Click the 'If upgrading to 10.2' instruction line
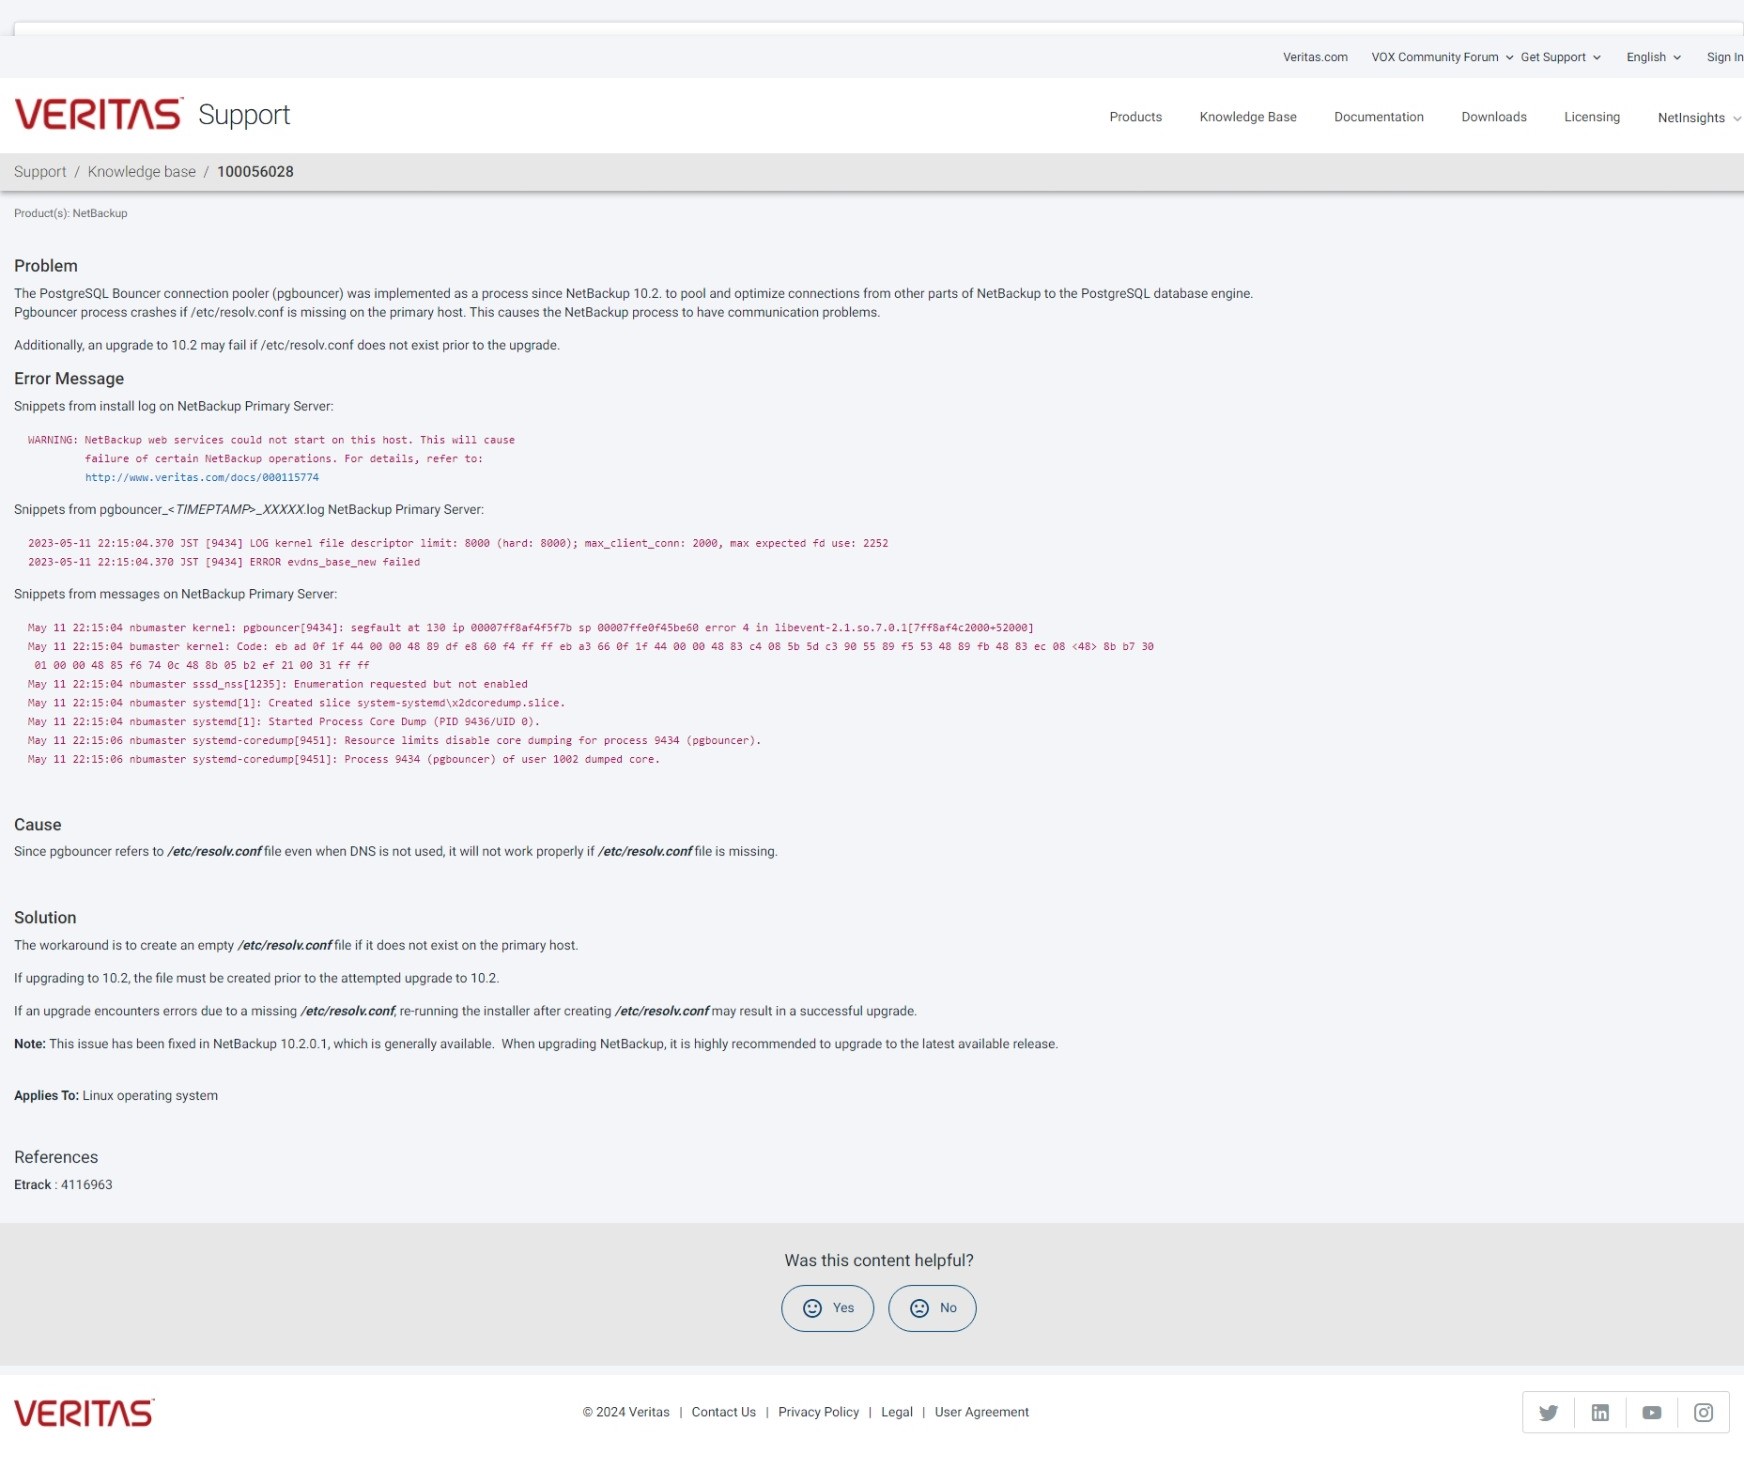 click(x=257, y=979)
